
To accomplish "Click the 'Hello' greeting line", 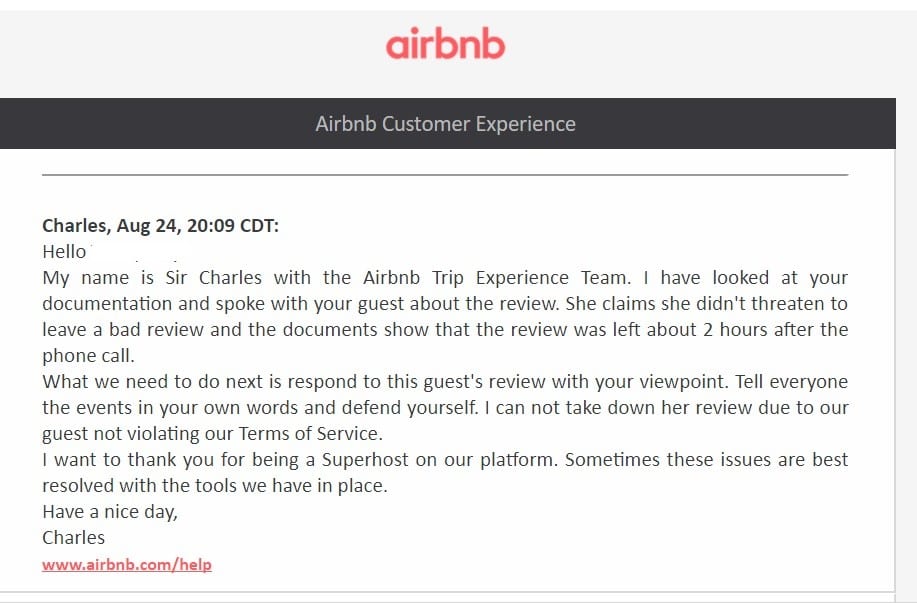I will [64, 251].
